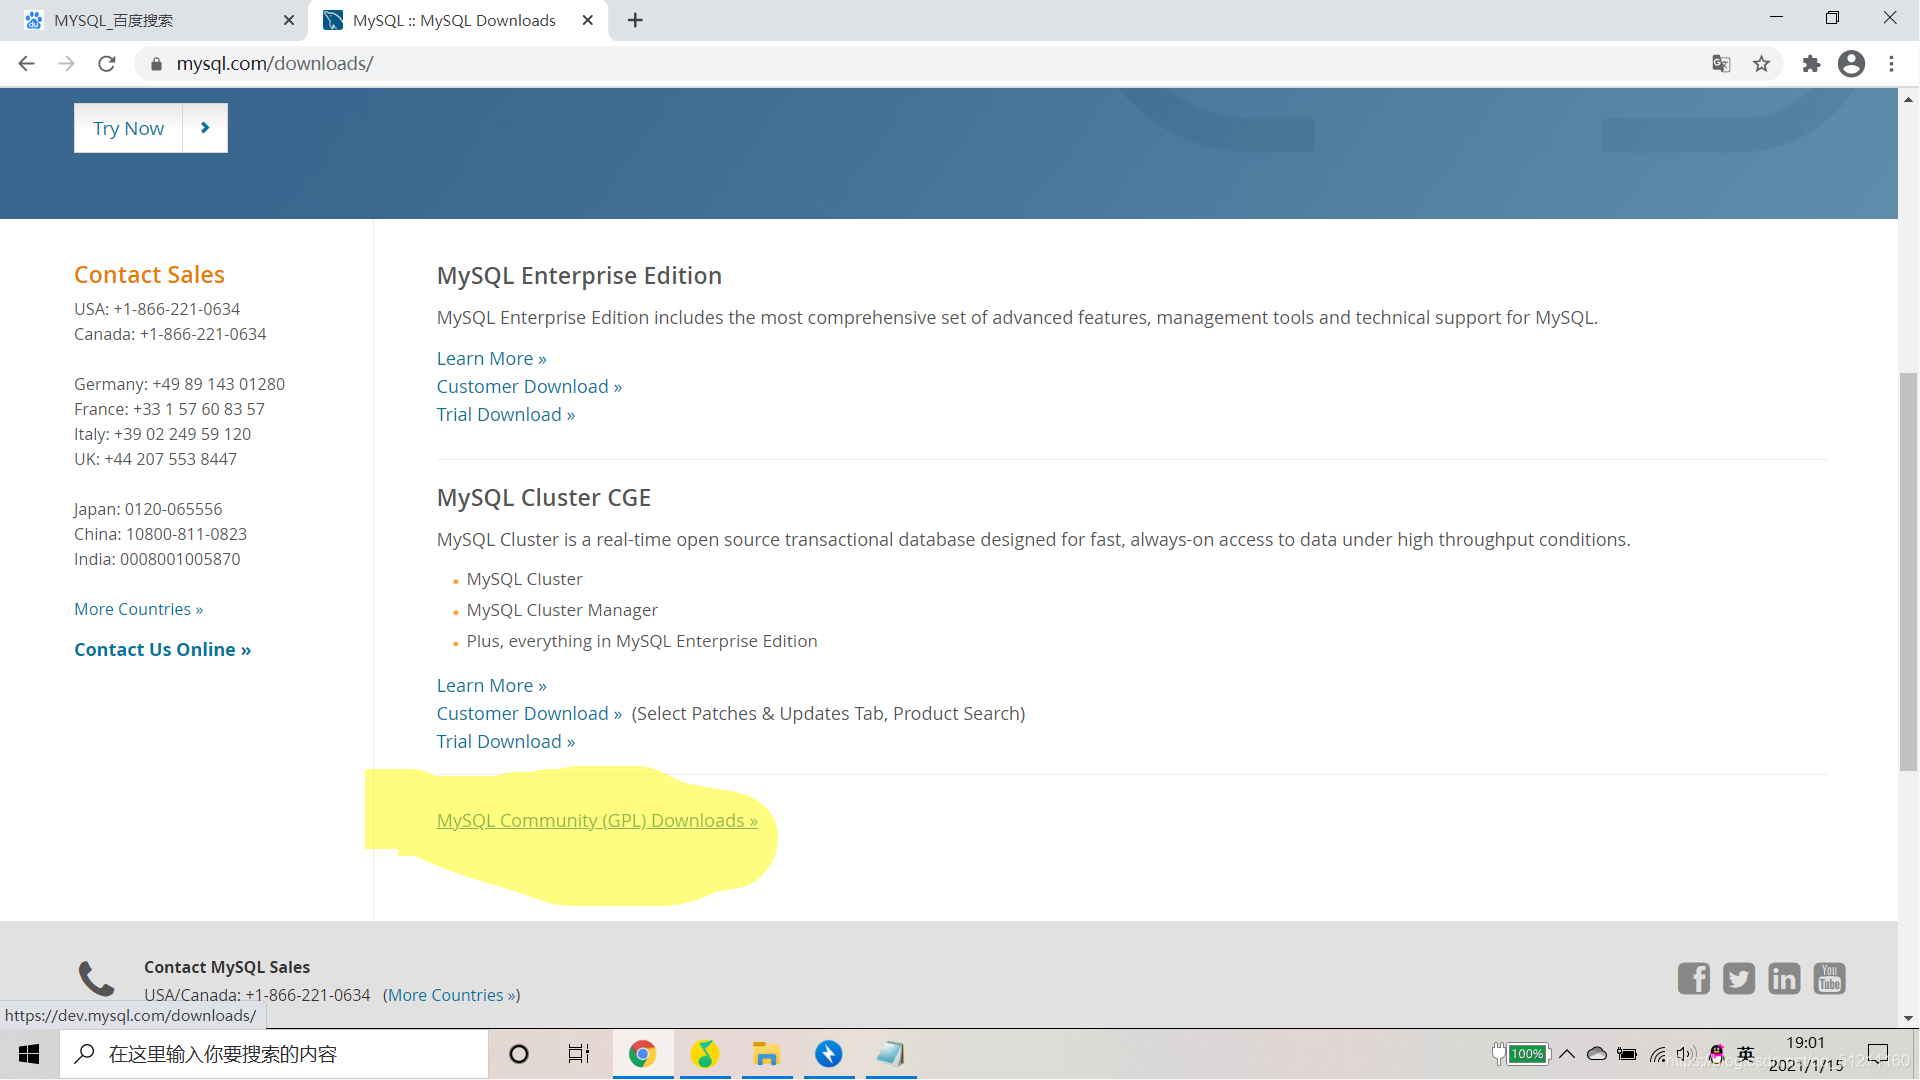Click the MySQL Enterprise Edition heading
Image resolution: width=1920 pixels, height=1080 pixels.
(x=579, y=276)
